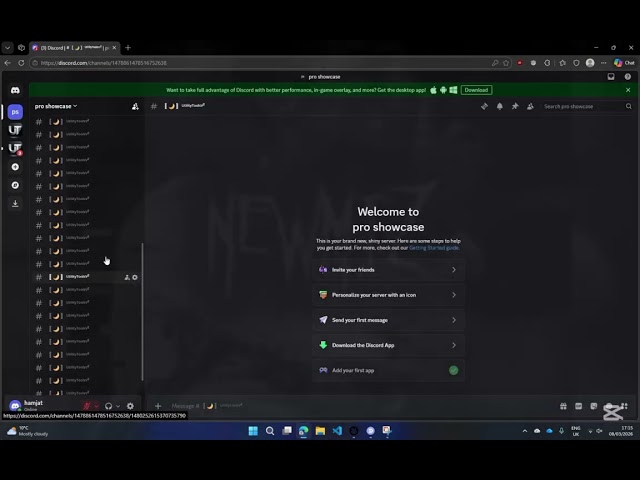Click the Download Apps icon in server bar
Viewport: 640px width, 480px height.
click(15, 203)
